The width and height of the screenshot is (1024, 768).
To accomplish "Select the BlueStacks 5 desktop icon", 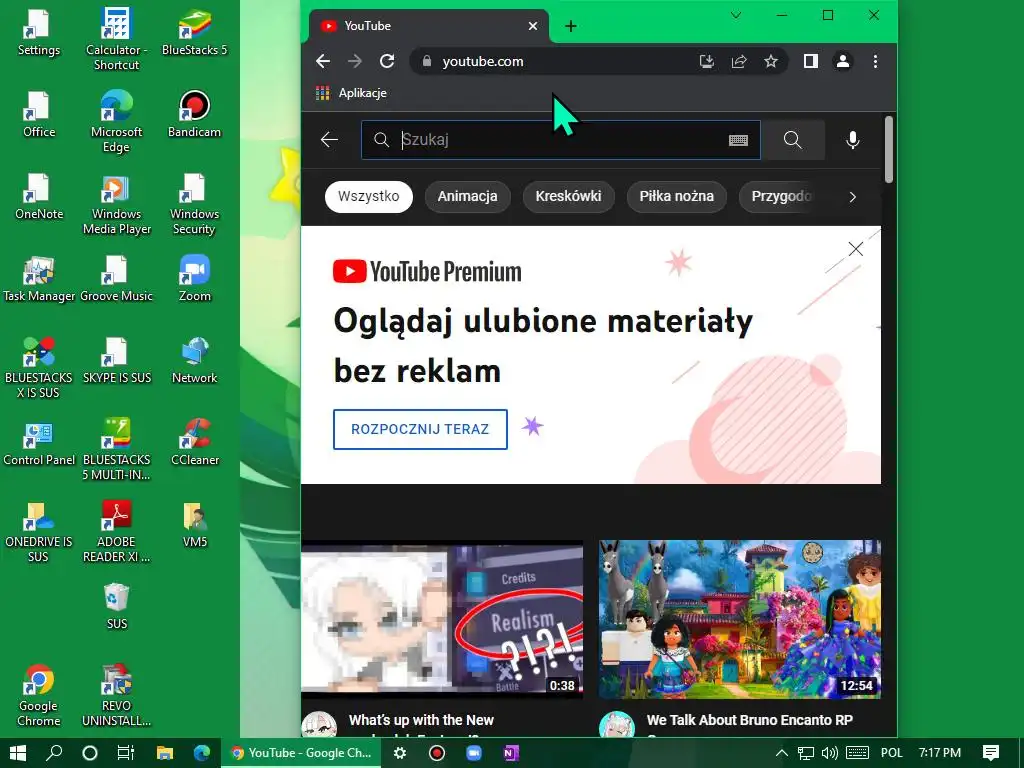I will 195,33.
